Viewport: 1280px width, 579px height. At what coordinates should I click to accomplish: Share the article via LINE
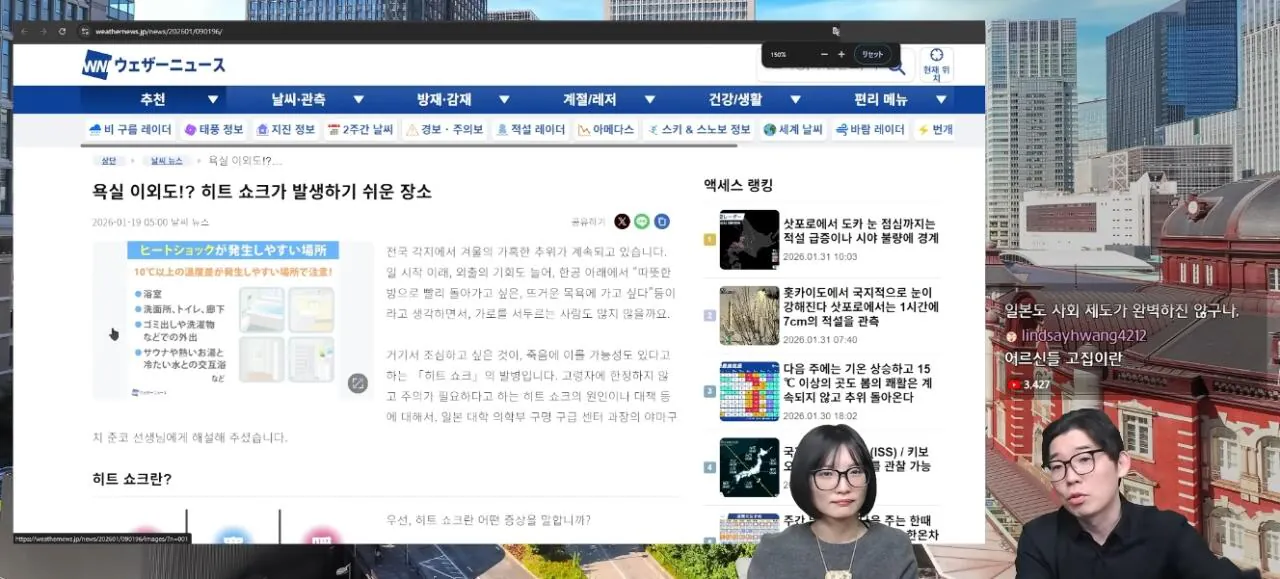click(642, 222)
